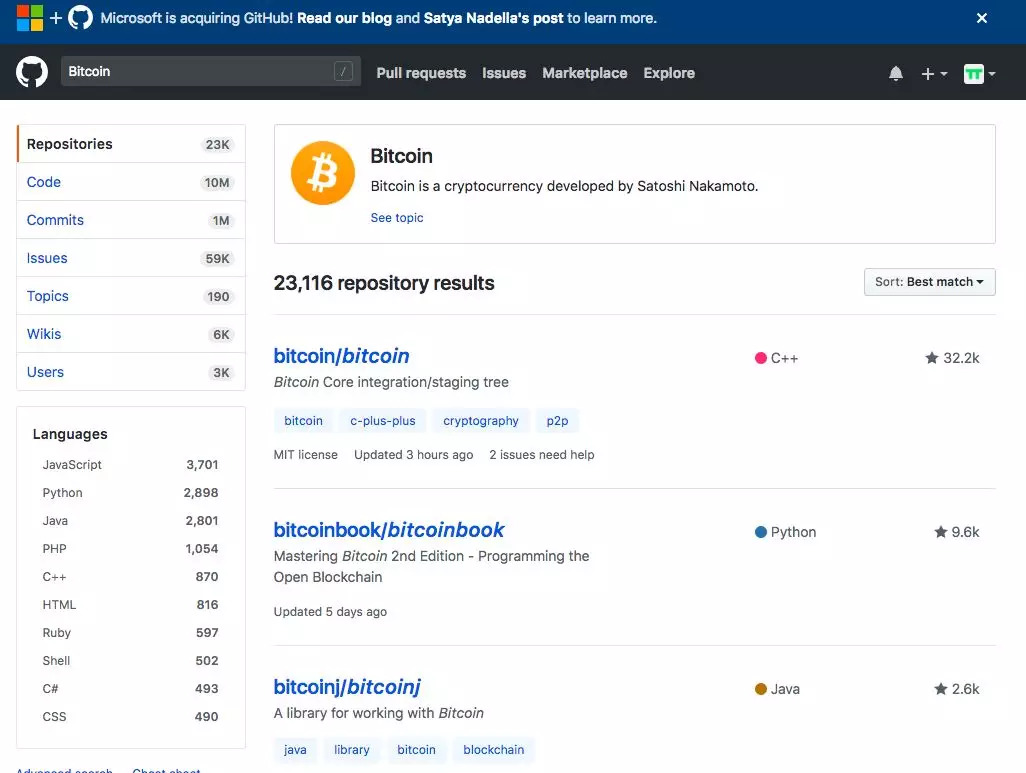Click '2 issues need help' link

(542, 455)
